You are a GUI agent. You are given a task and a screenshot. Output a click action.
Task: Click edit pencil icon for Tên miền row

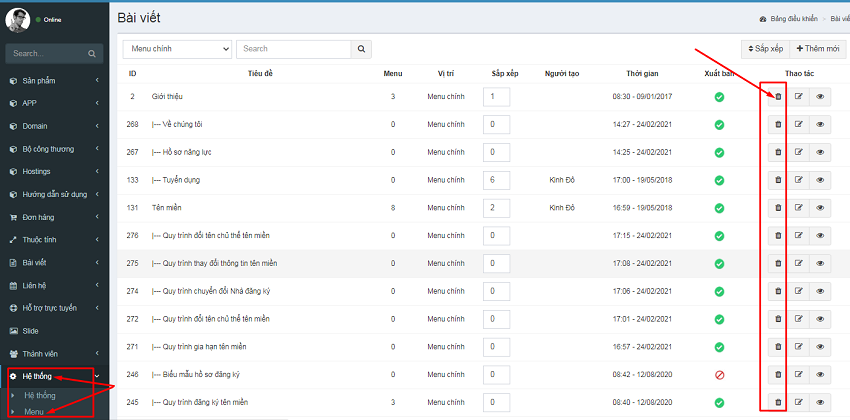point(798,207)
